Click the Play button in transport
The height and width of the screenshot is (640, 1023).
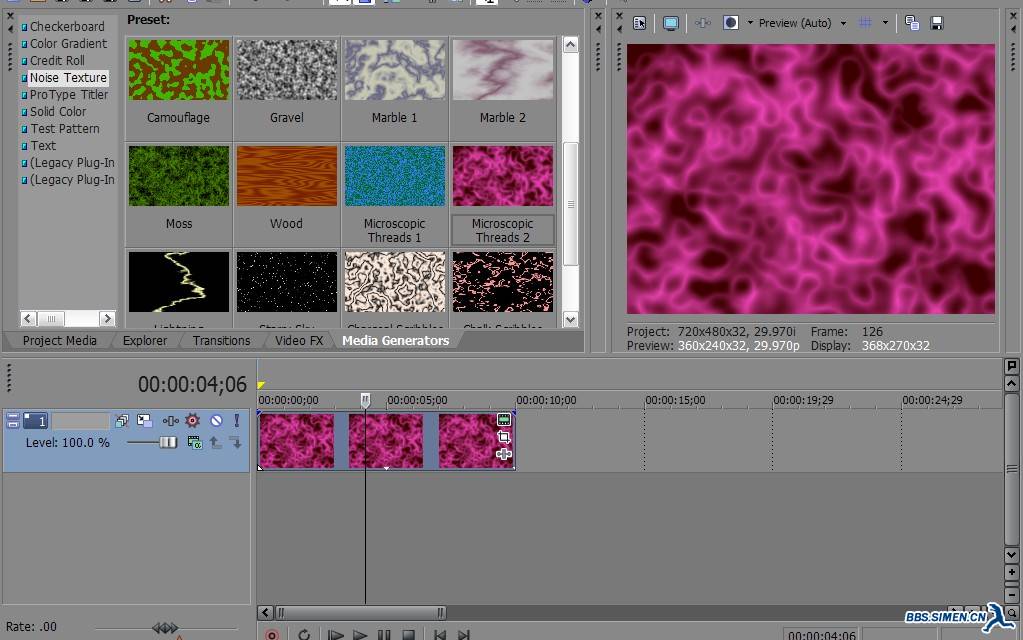click(x=359, y=634)
